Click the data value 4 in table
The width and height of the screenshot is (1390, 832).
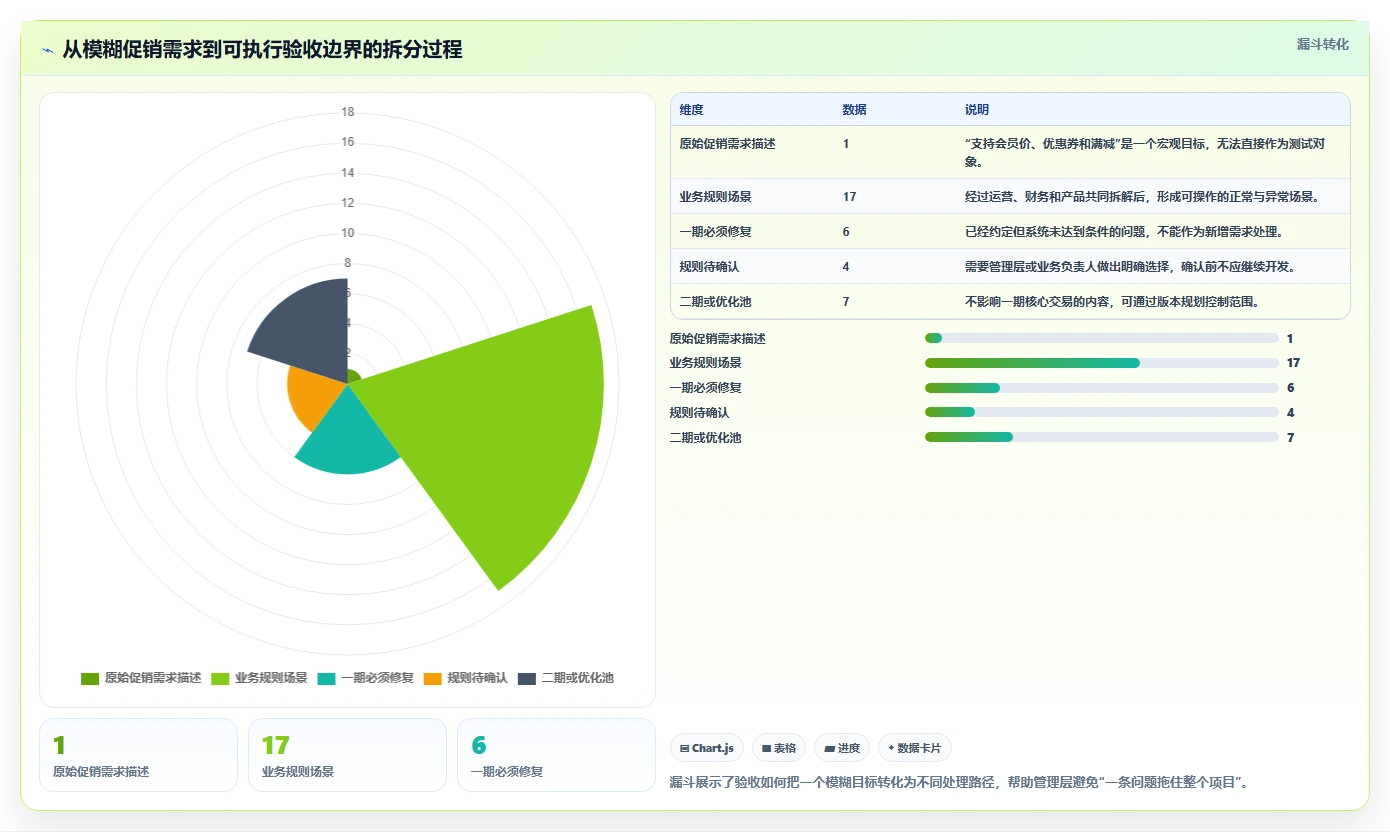coord(846,267)
